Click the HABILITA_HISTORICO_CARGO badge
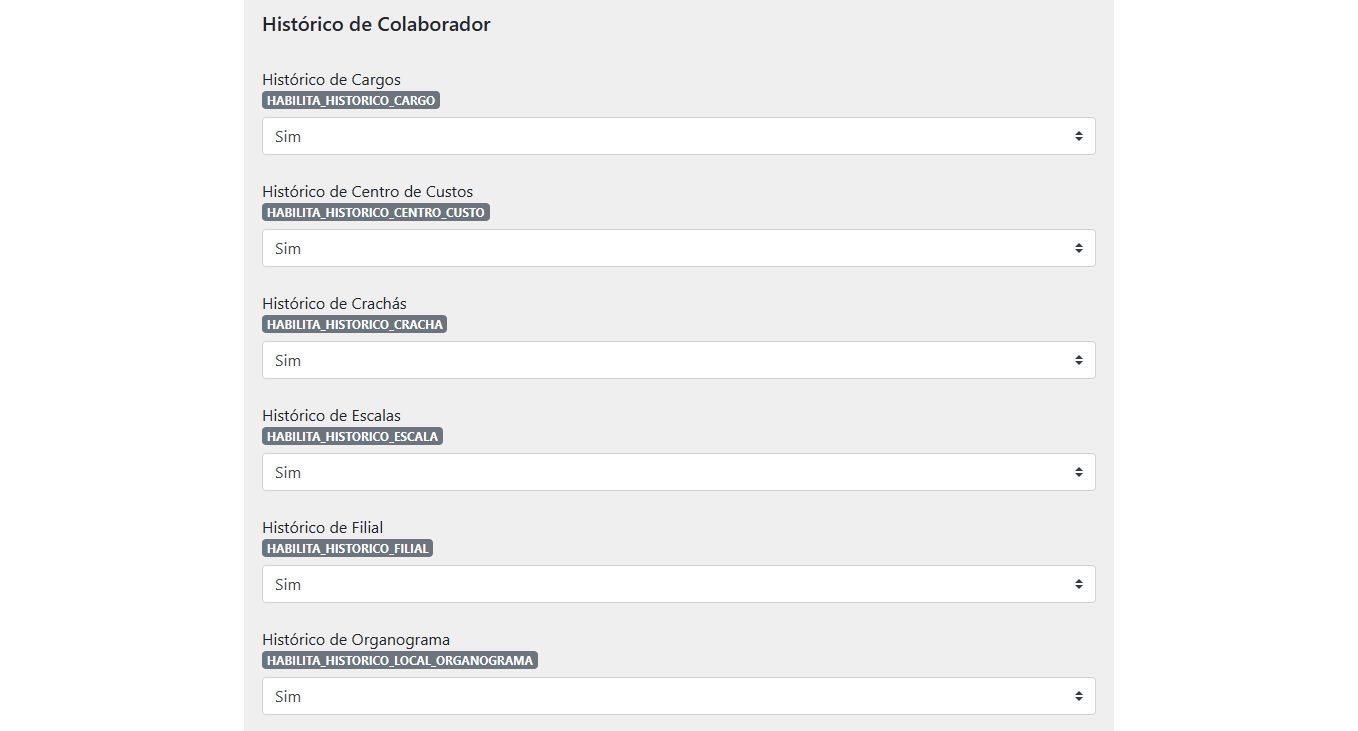The height and width of the screenshot is (731, 1358). [351, 100]
